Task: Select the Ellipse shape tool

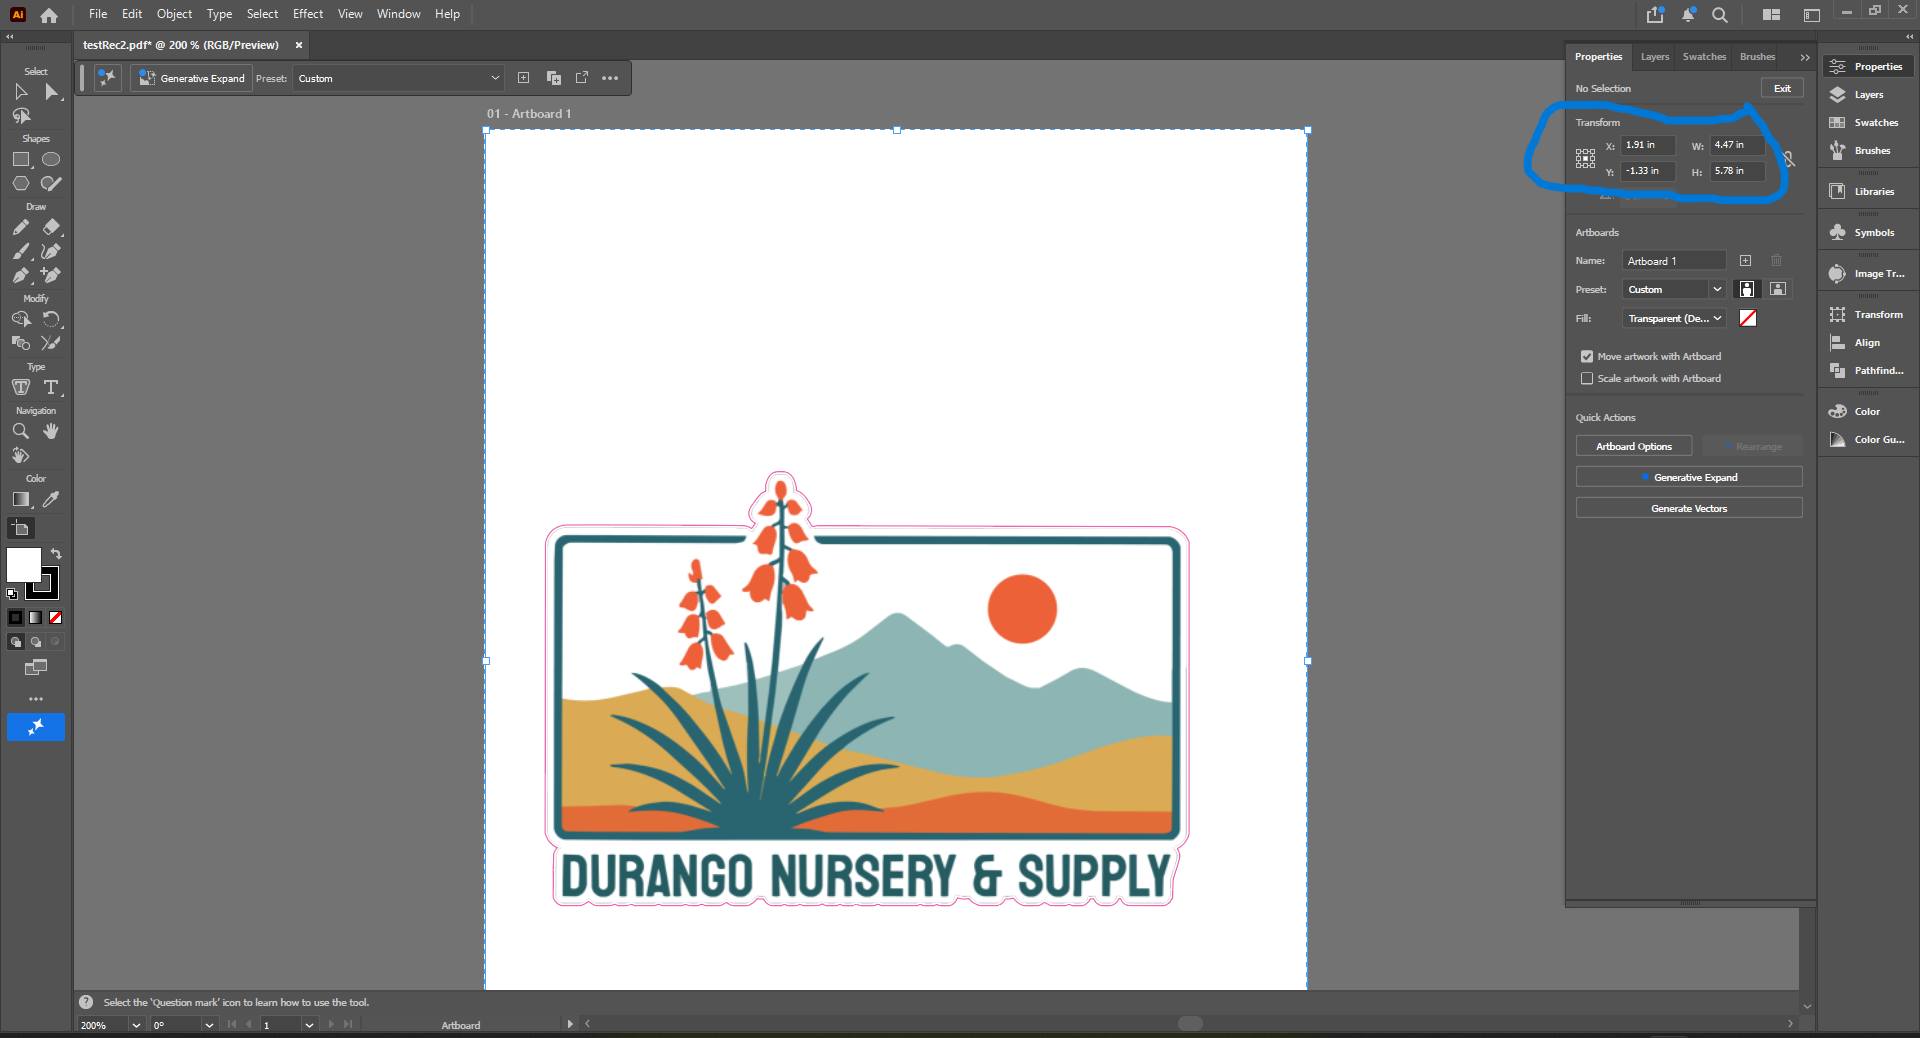Action: [51, 159]
